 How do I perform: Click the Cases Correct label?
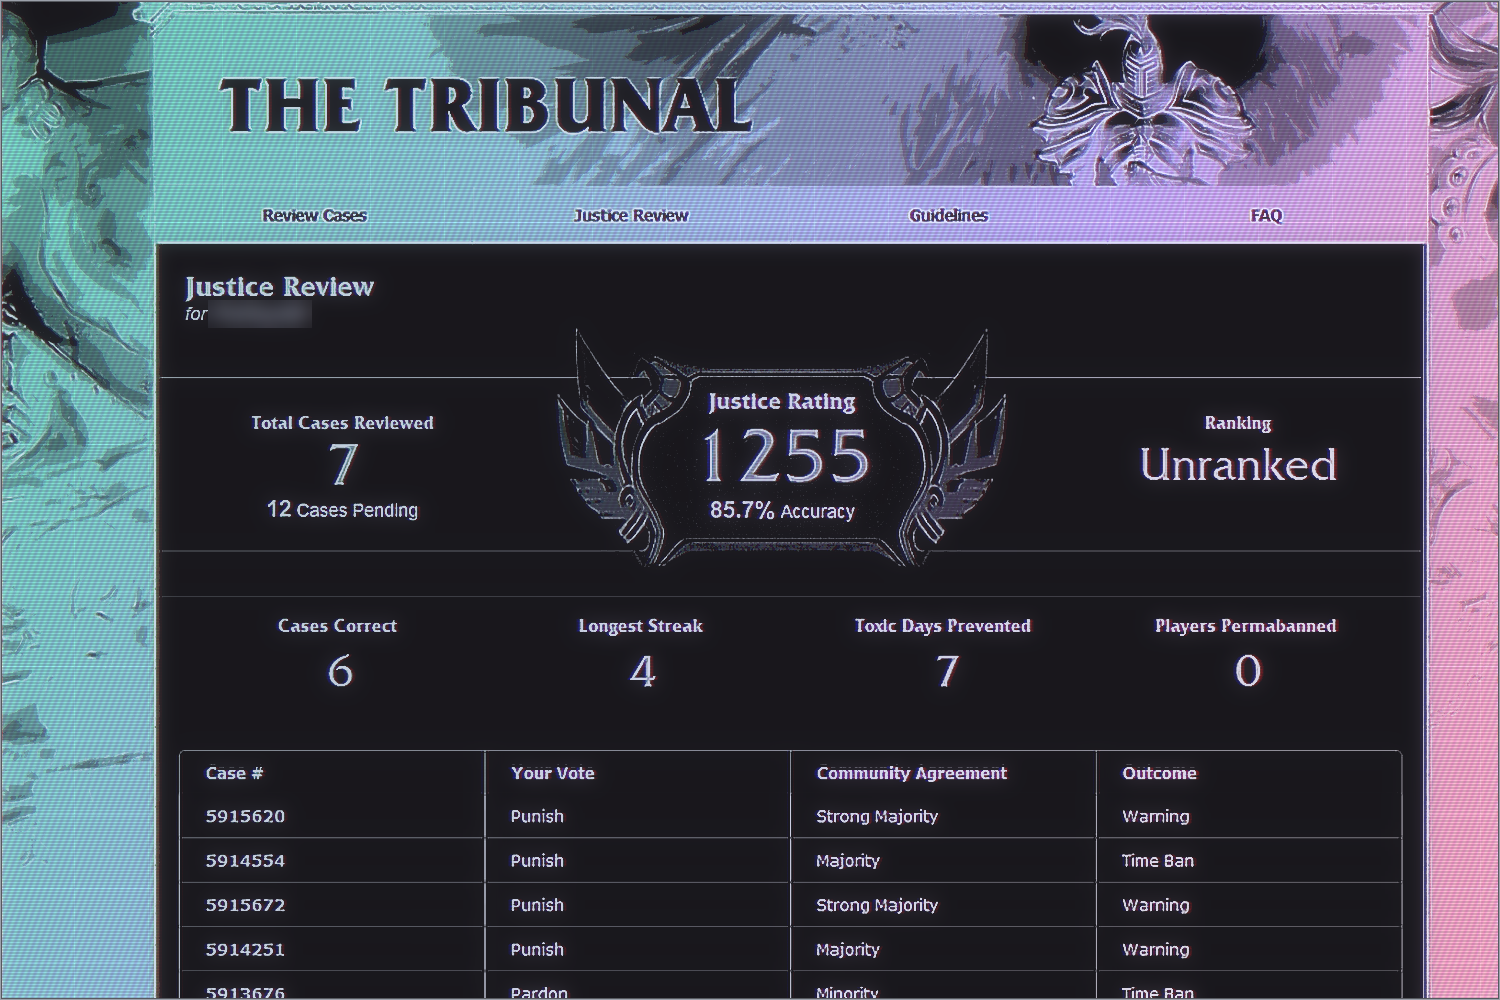point(337,626)
